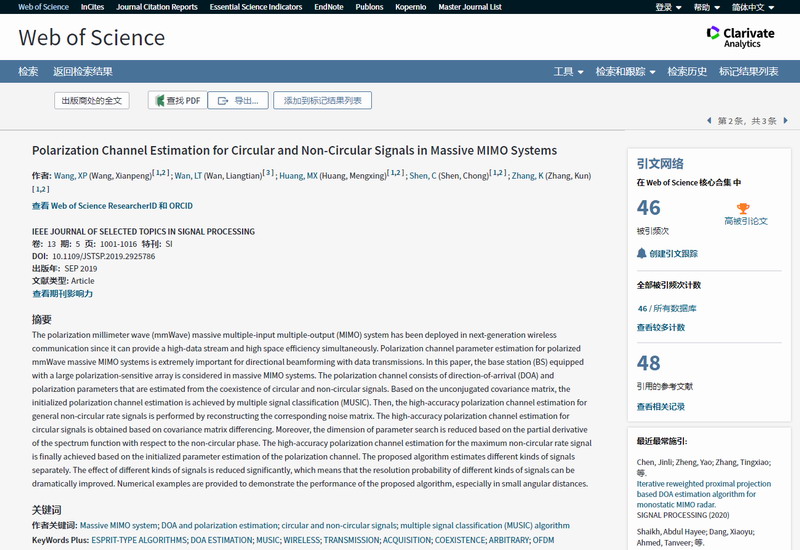Screen dimensions: 800x550
Task: Go to the next record arrow
Action: (x=785, y=121)
